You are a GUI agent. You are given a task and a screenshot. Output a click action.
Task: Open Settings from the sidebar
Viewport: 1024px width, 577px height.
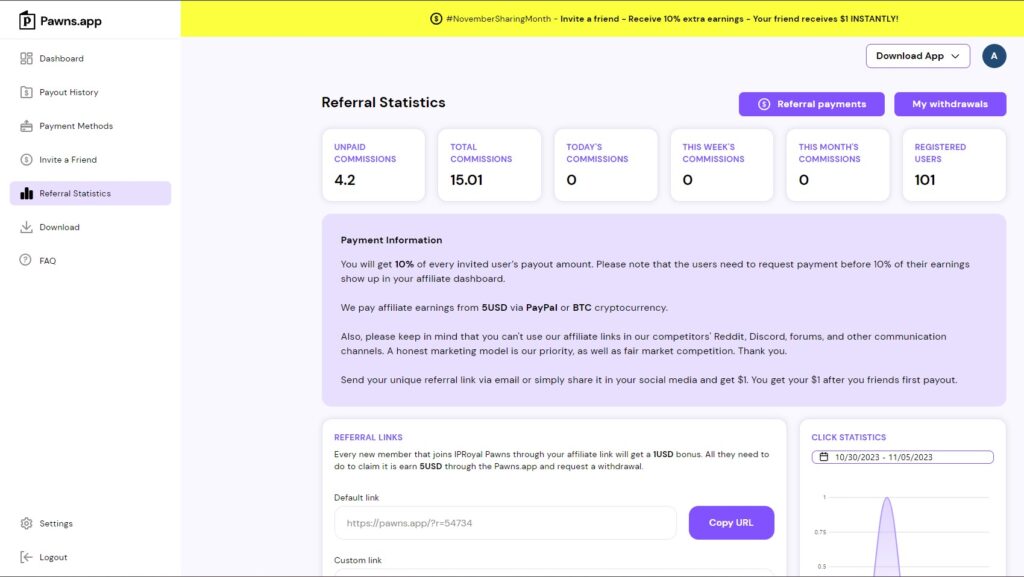pyautogui.click(x=90, y=523)
